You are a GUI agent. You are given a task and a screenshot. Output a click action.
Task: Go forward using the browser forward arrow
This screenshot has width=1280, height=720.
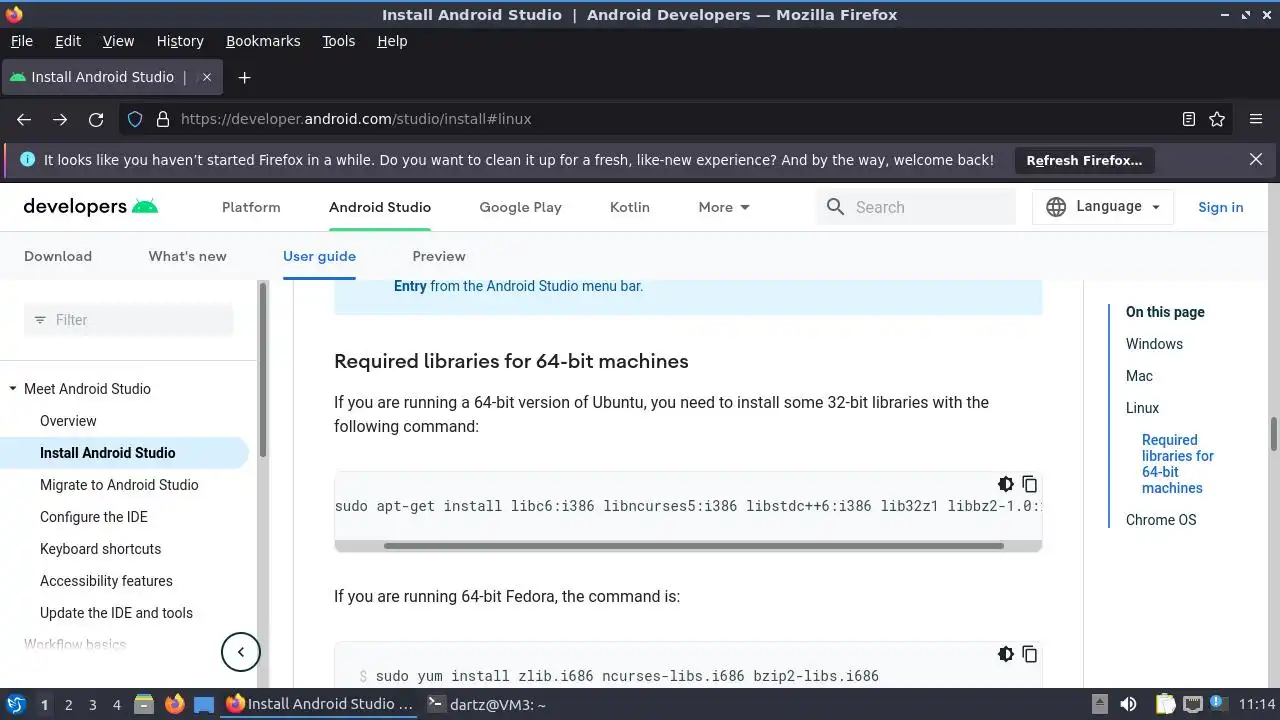coord(60,119)
